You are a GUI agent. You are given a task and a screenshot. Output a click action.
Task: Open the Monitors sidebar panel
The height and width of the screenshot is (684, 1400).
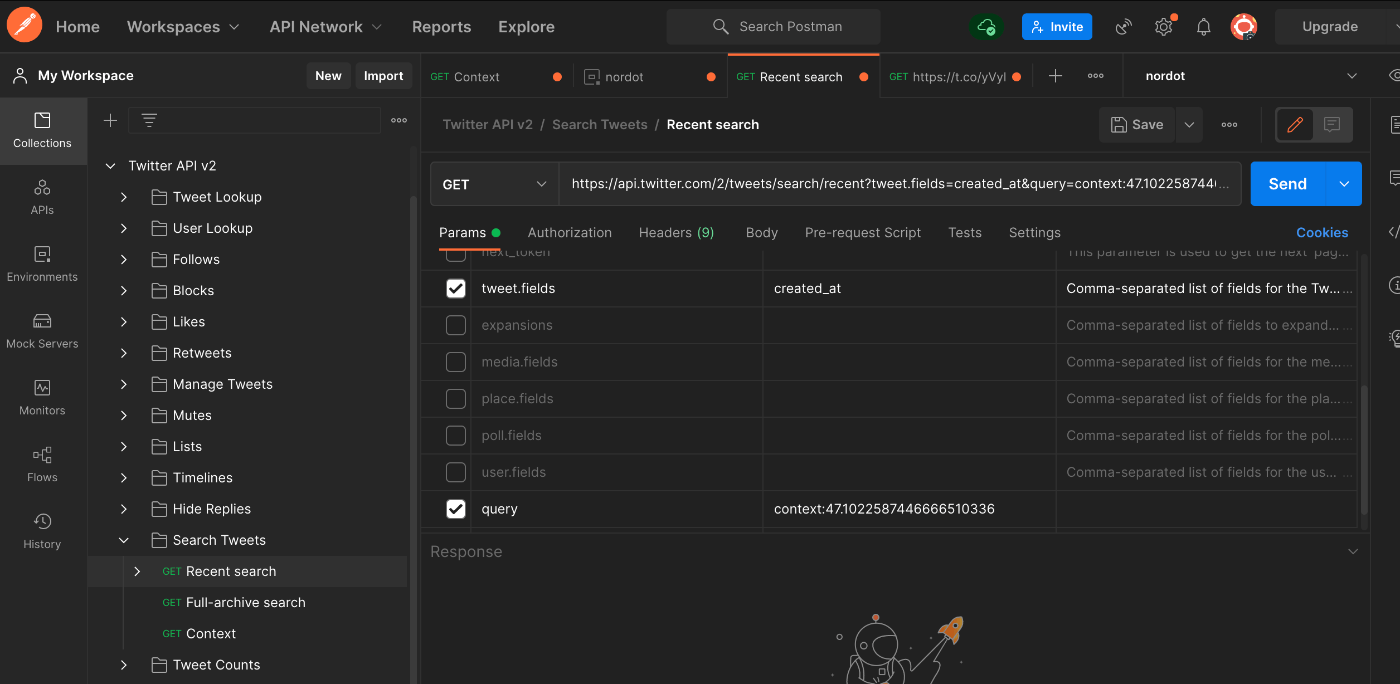click(42, 398)
